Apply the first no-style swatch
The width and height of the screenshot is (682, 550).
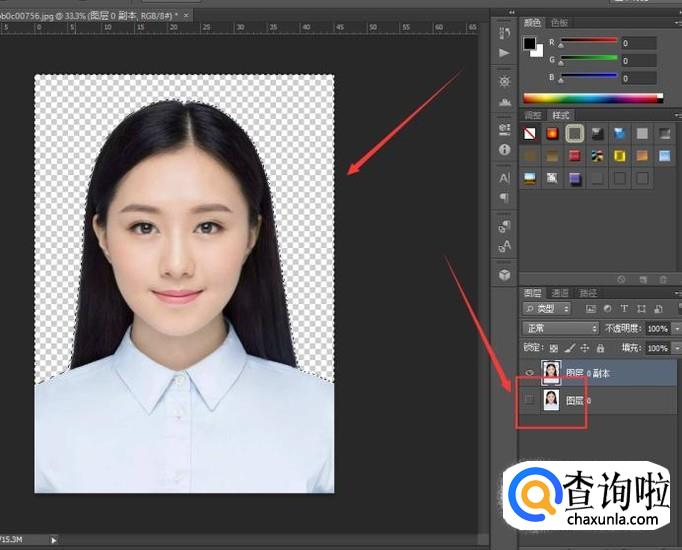530,133
